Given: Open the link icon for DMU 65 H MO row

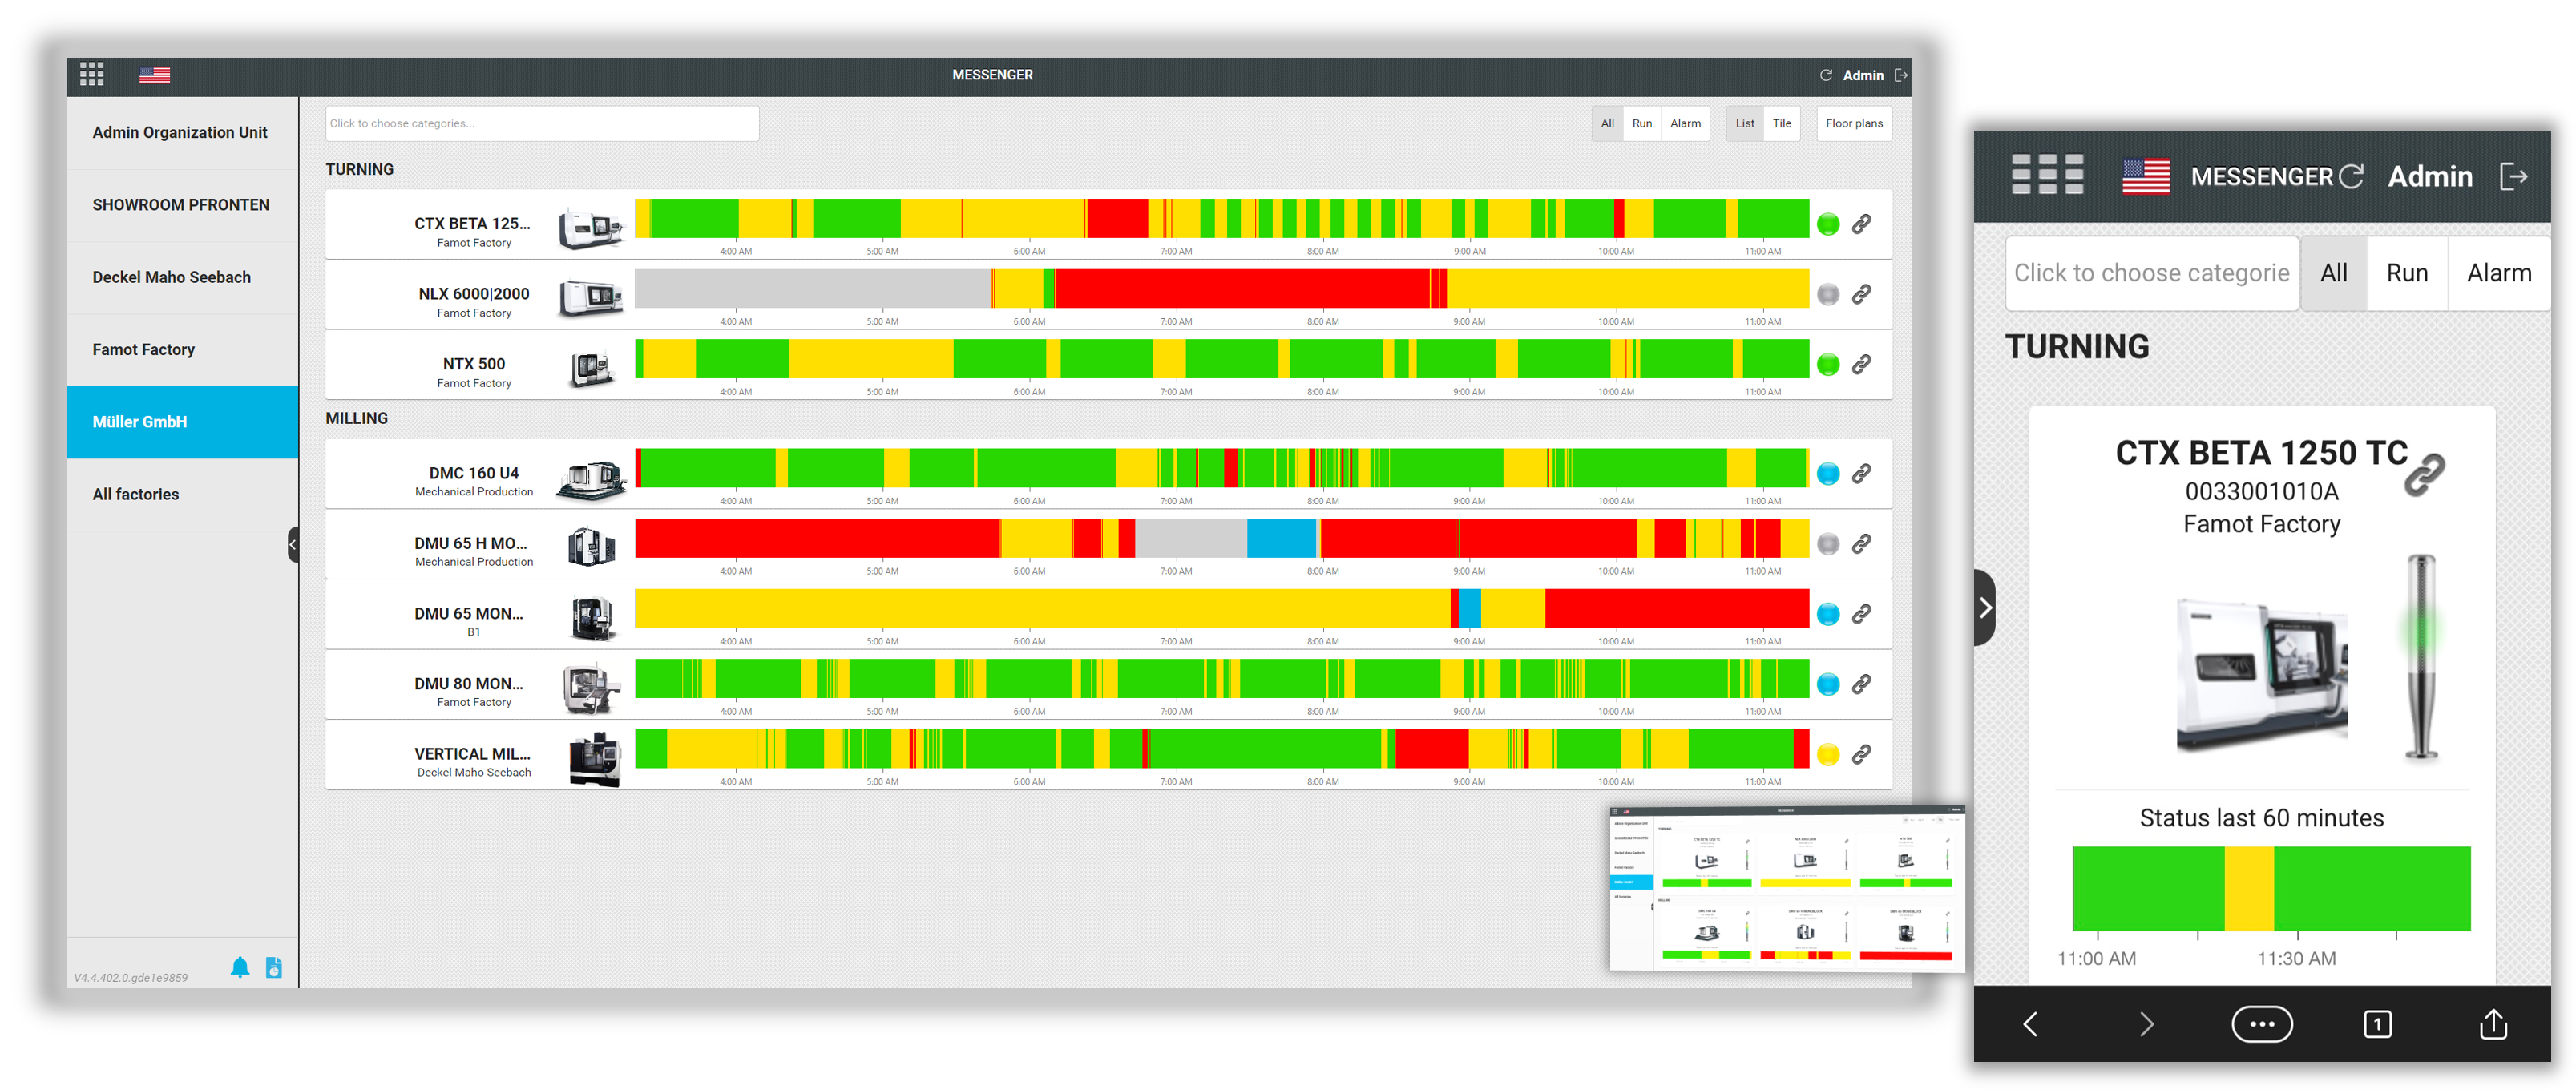Looking at the screenshot, I should coord(1861,544).
